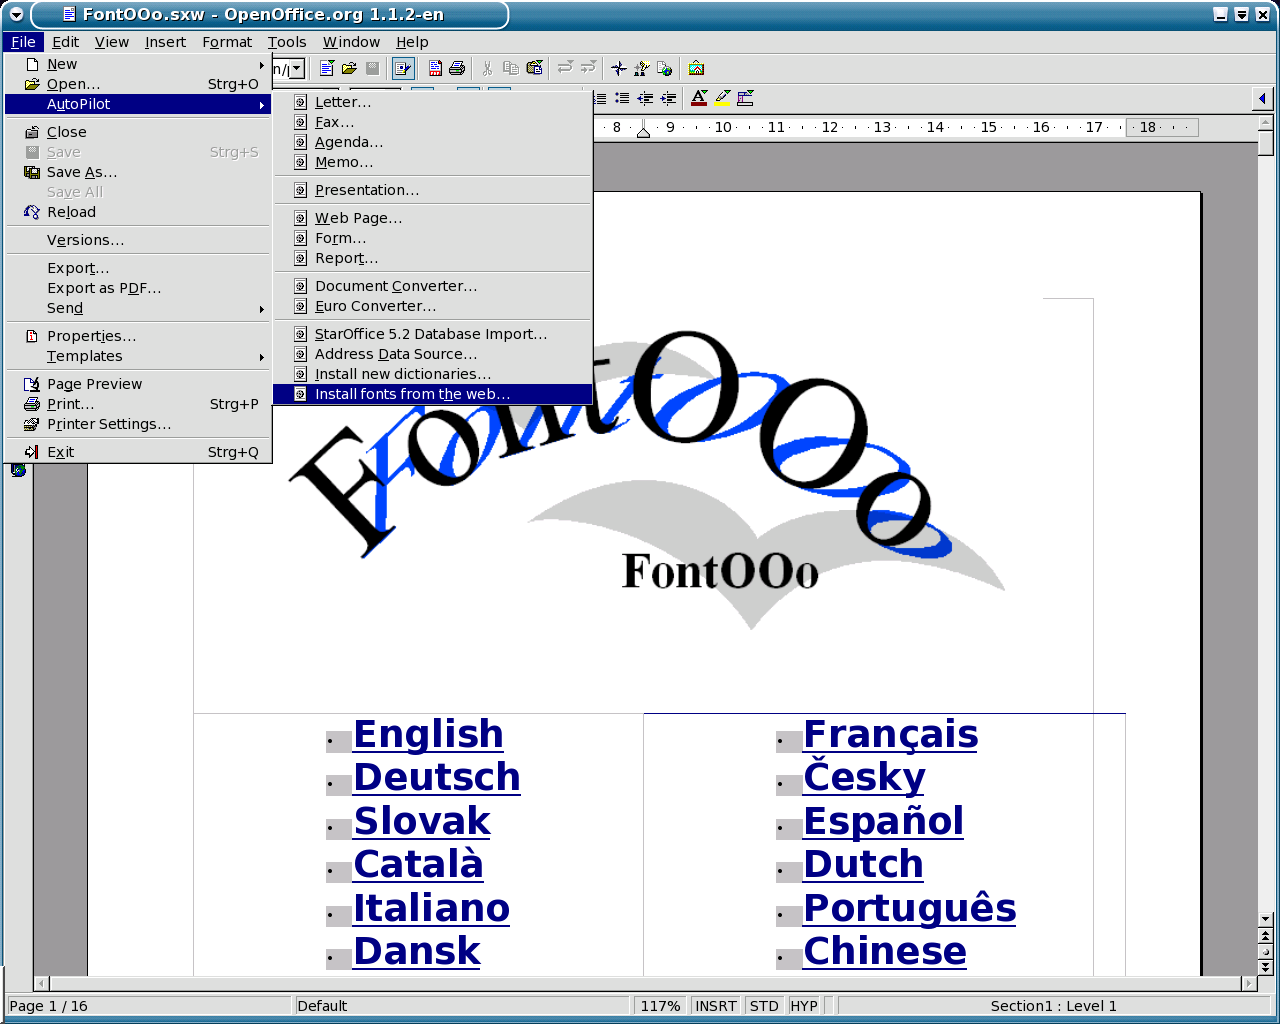Open the Gallery toolbar icon
Image resolution: width=1280 pixels, height=1024 pixels.
[696, 68]
